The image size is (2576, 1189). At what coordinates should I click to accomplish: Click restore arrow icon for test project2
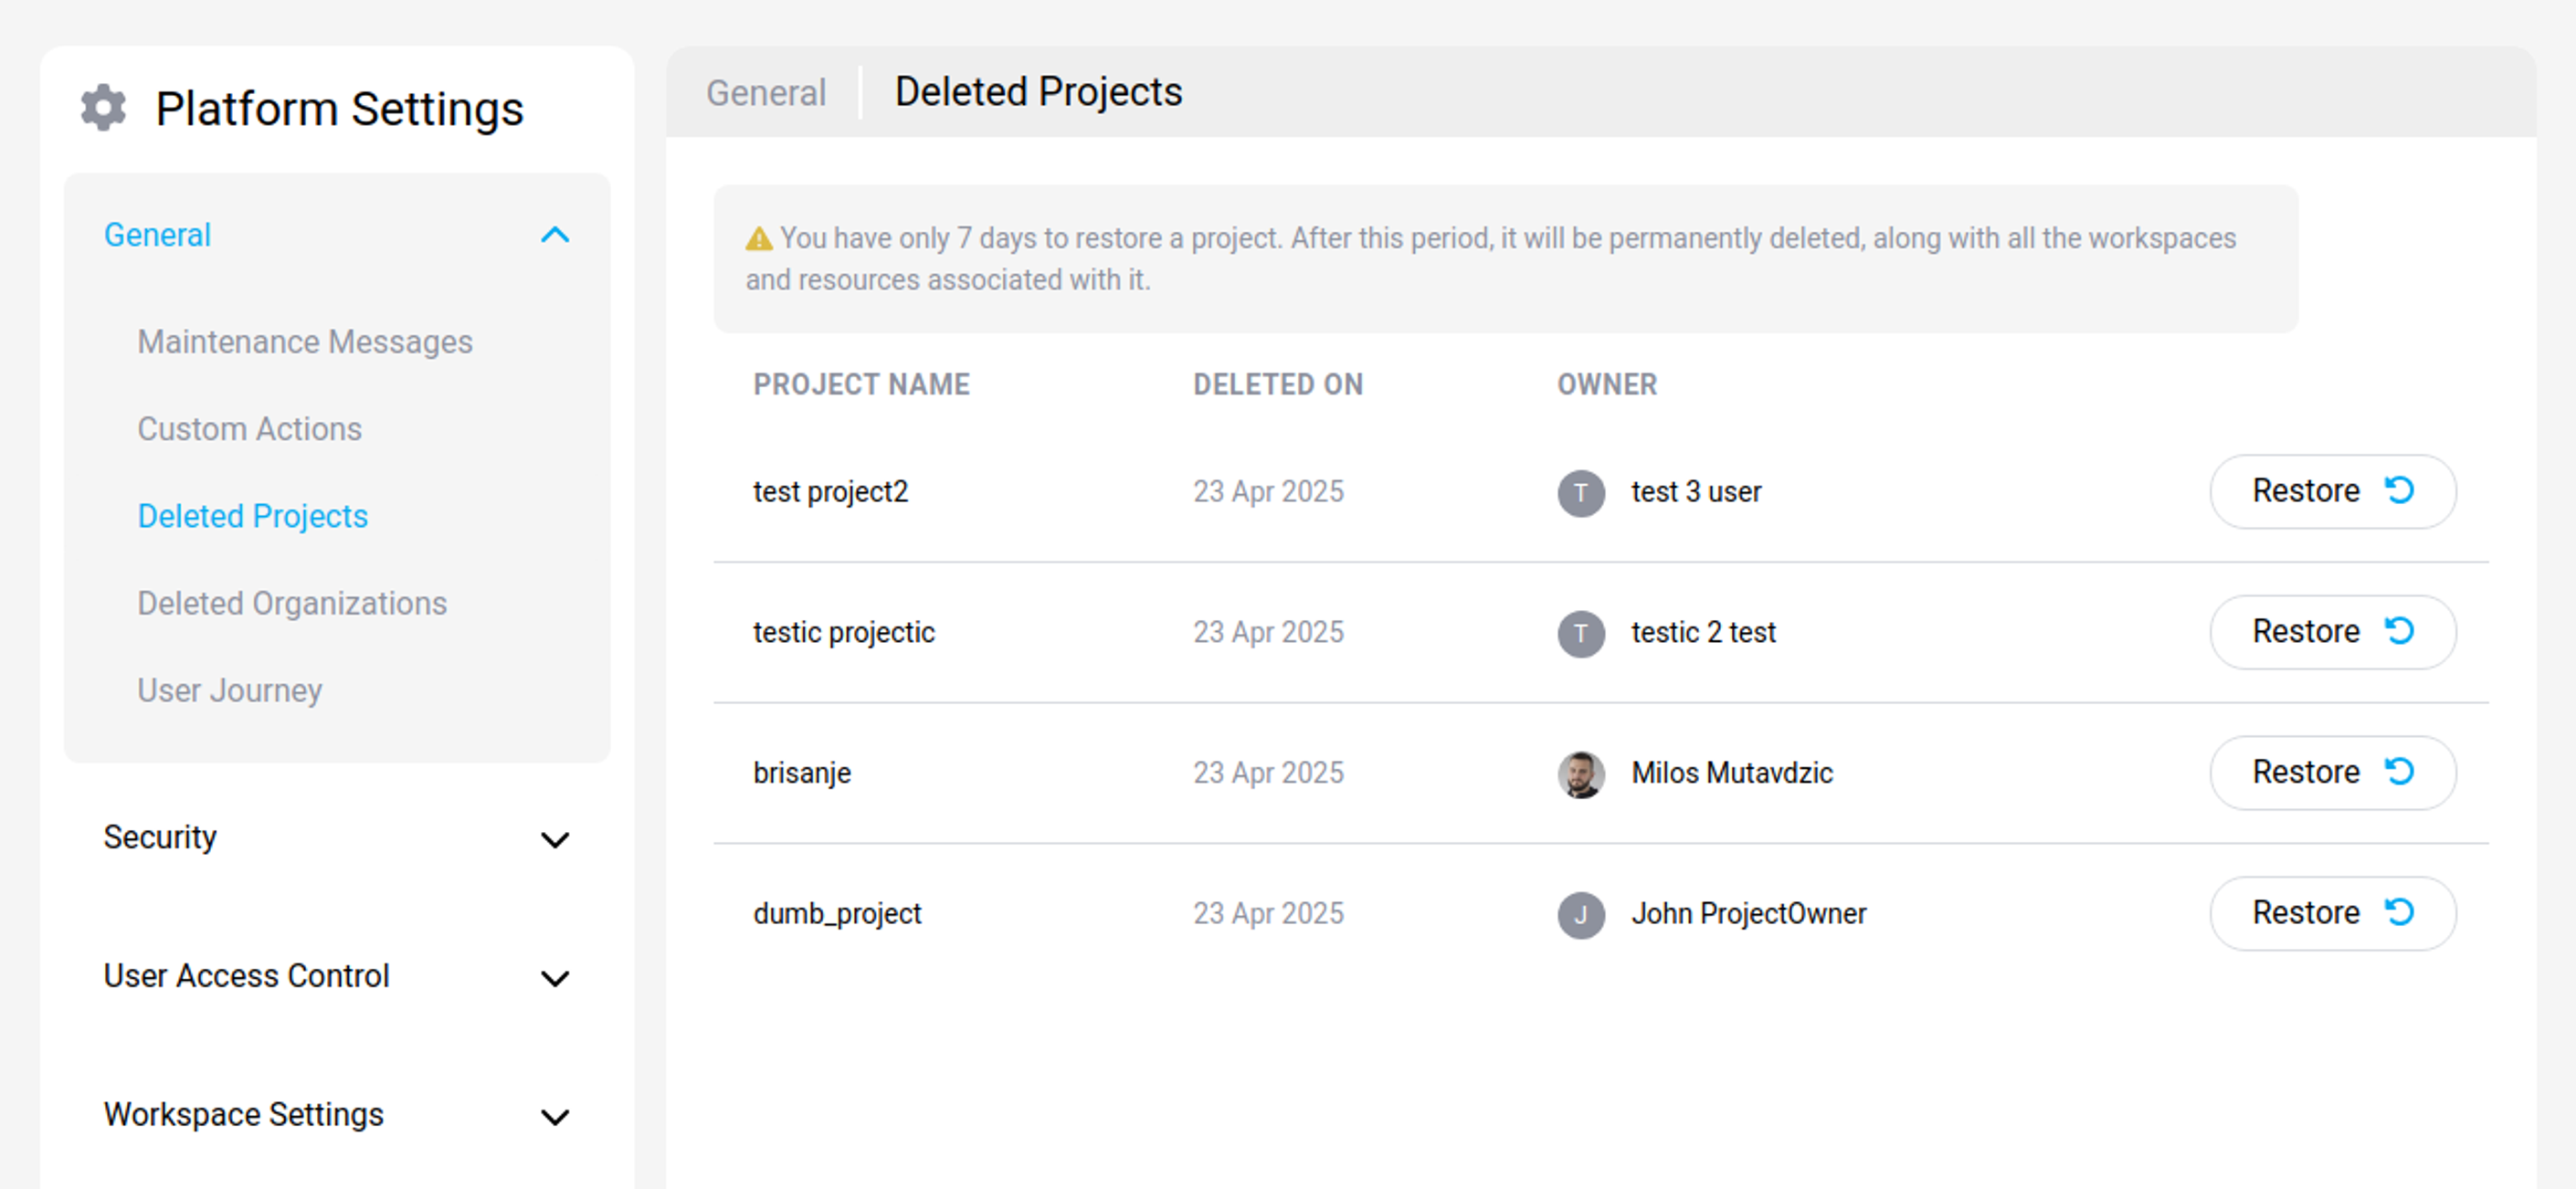2399,490
